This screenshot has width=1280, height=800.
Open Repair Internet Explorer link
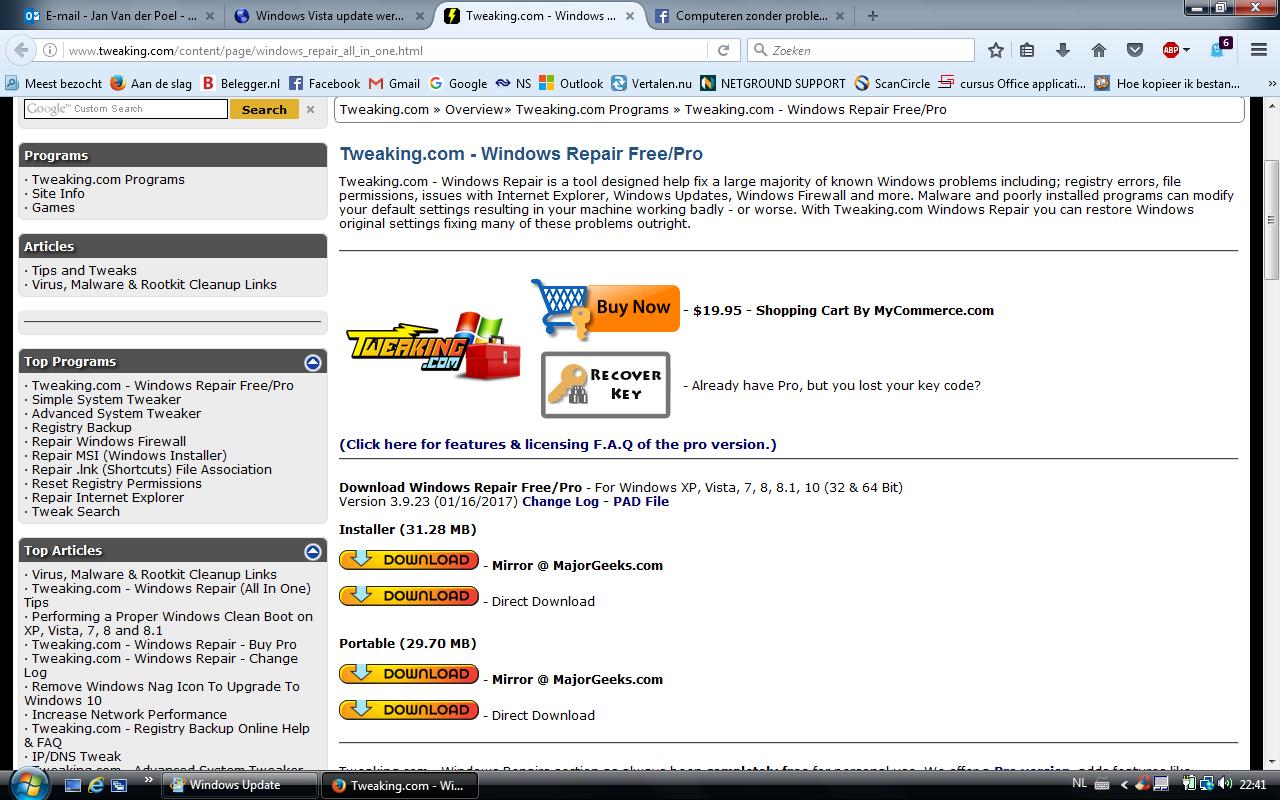tap(108, 497)
